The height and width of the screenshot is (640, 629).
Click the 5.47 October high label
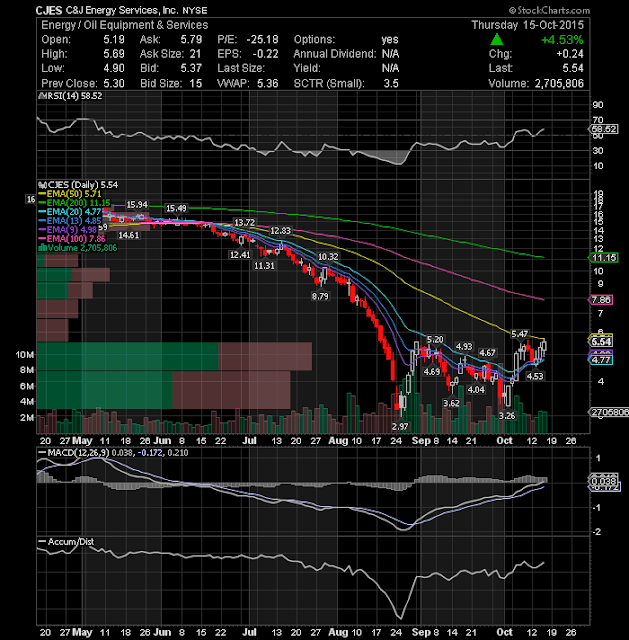point(520,334)
